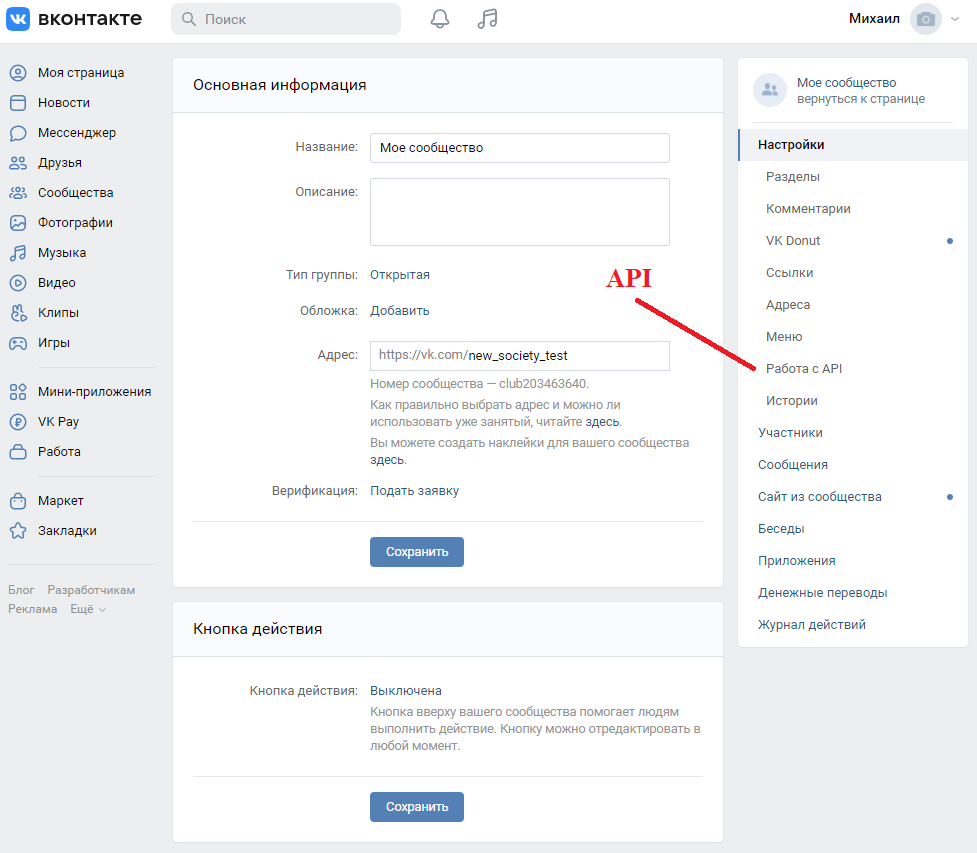
Task: Click the Сохранить button under Основная информация
Action: coord(416,552)
